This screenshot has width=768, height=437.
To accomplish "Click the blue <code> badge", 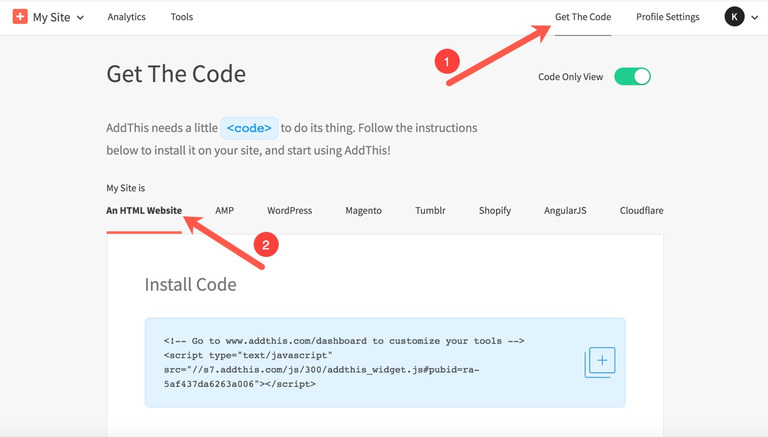I will [249, 128].
